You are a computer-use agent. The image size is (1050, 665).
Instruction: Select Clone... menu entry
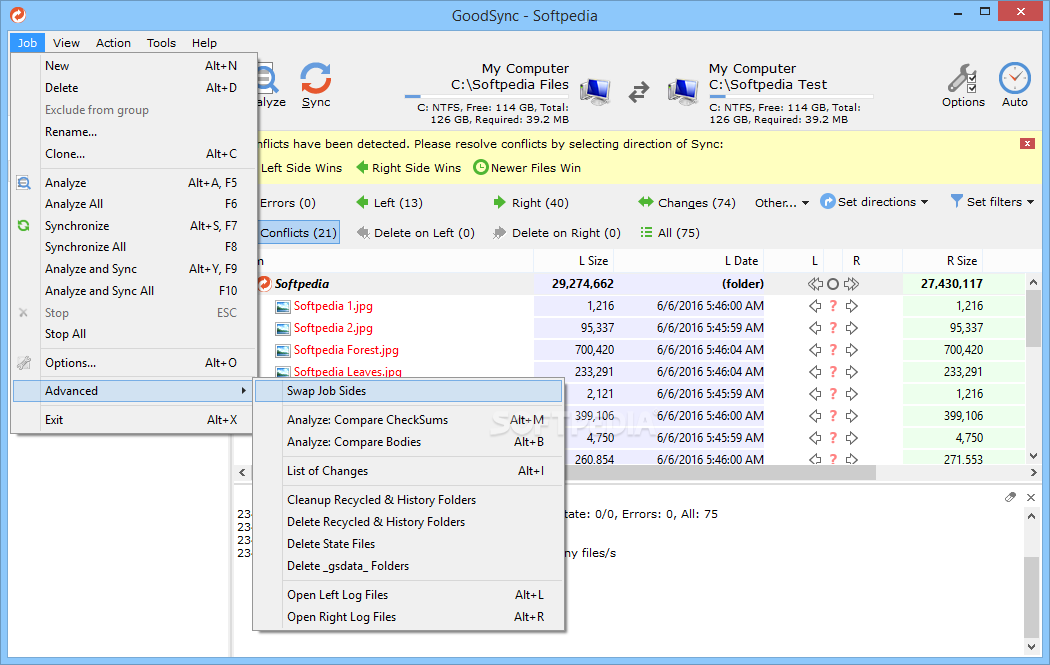coord(134,154)
